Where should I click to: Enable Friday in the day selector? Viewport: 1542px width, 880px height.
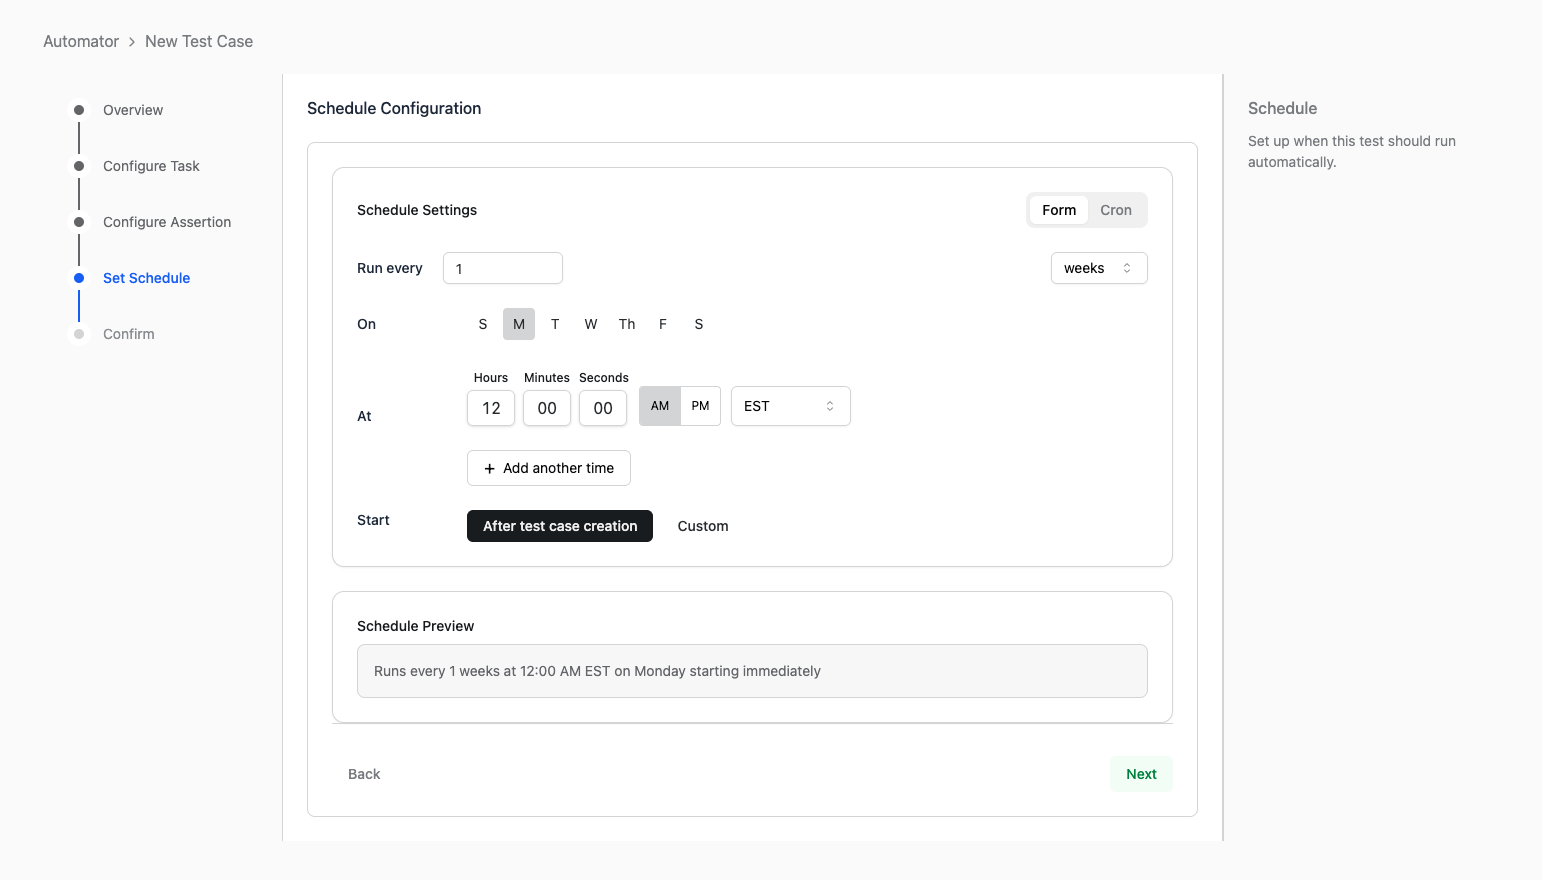coord(663,324)
